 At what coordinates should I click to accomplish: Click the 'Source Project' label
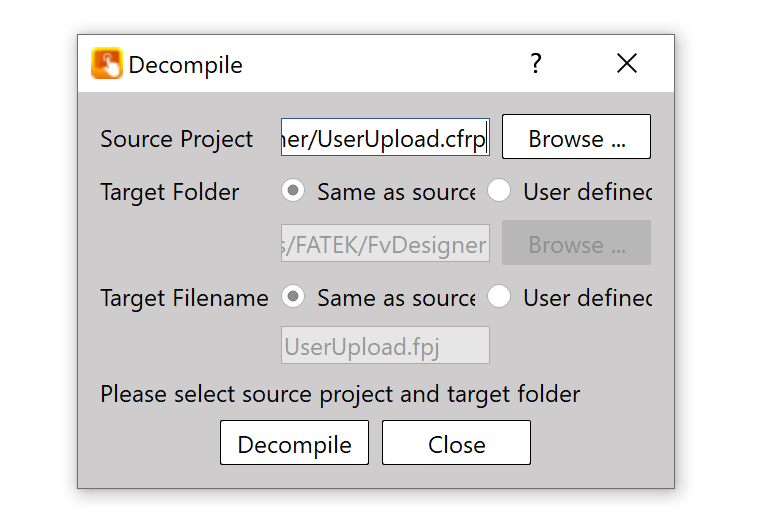[x=177, y=139]
